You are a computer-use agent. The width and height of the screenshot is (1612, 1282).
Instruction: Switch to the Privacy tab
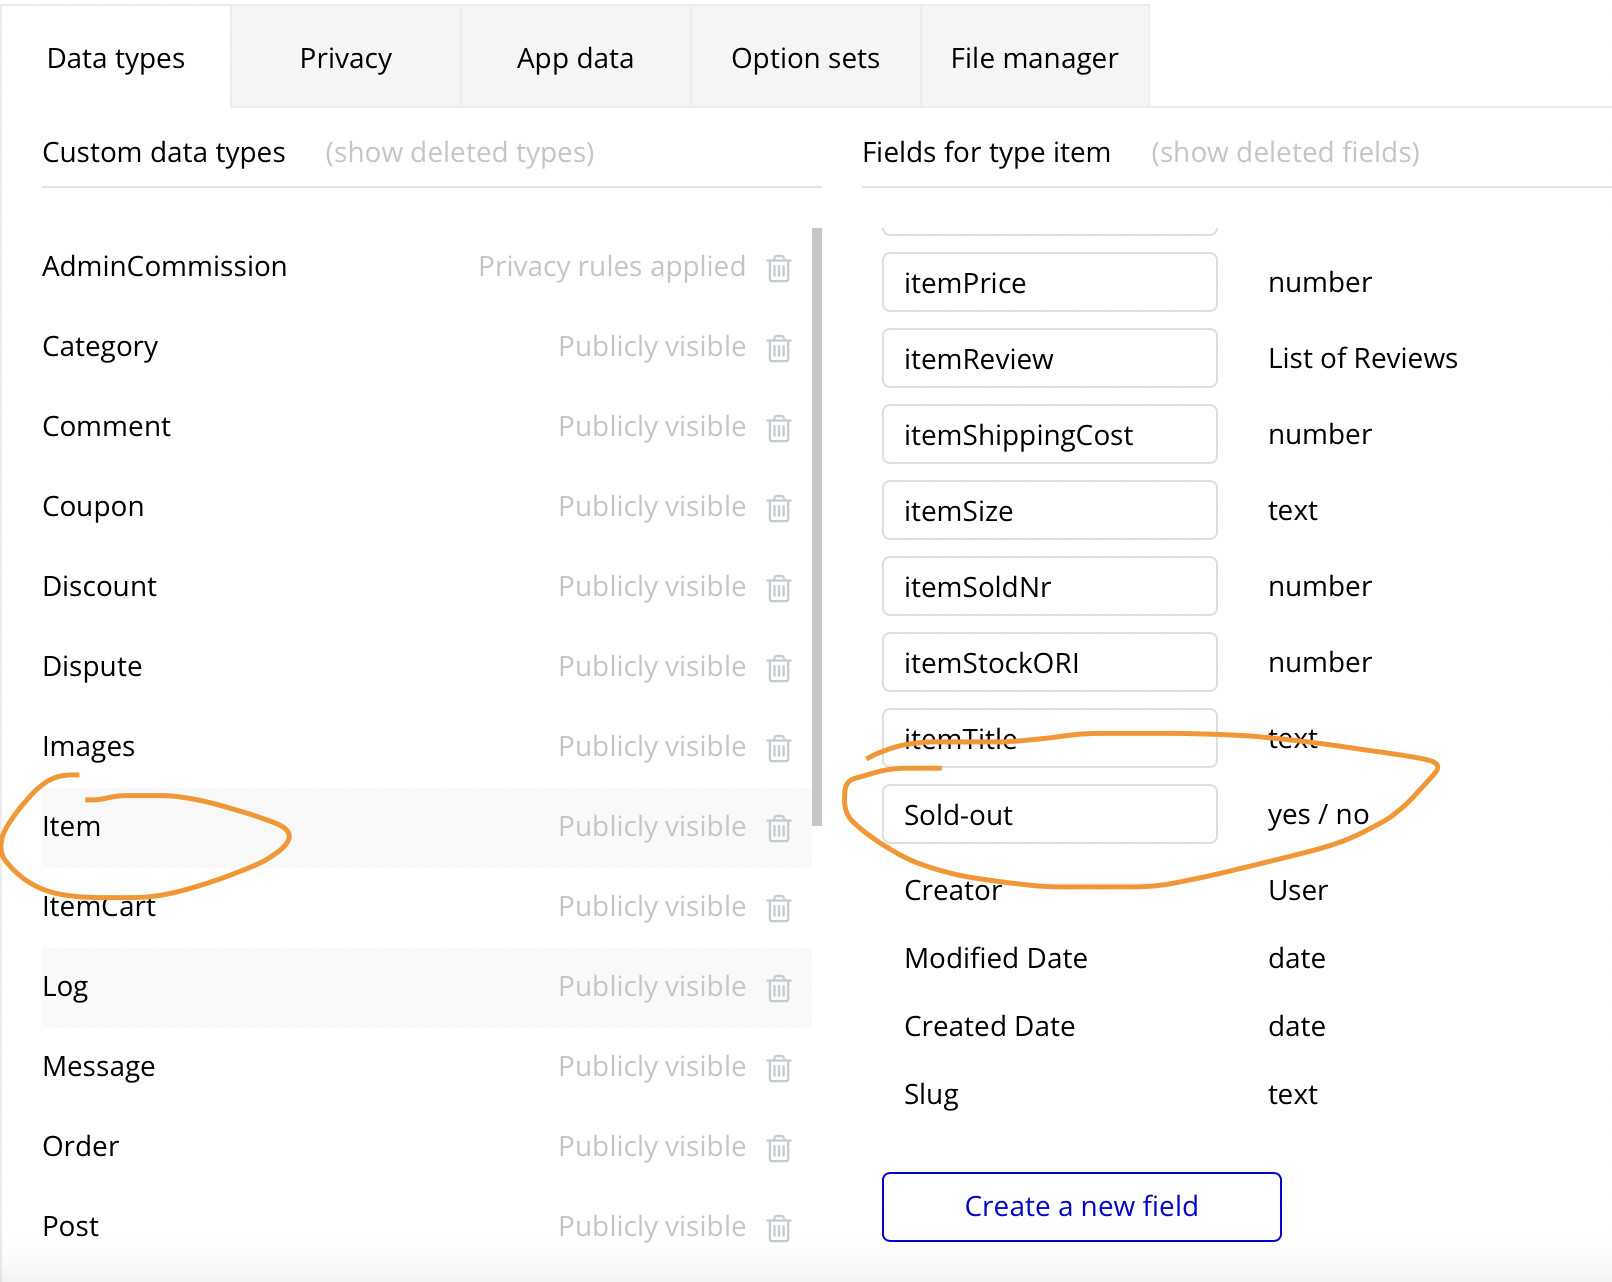[x=345, y=58]
